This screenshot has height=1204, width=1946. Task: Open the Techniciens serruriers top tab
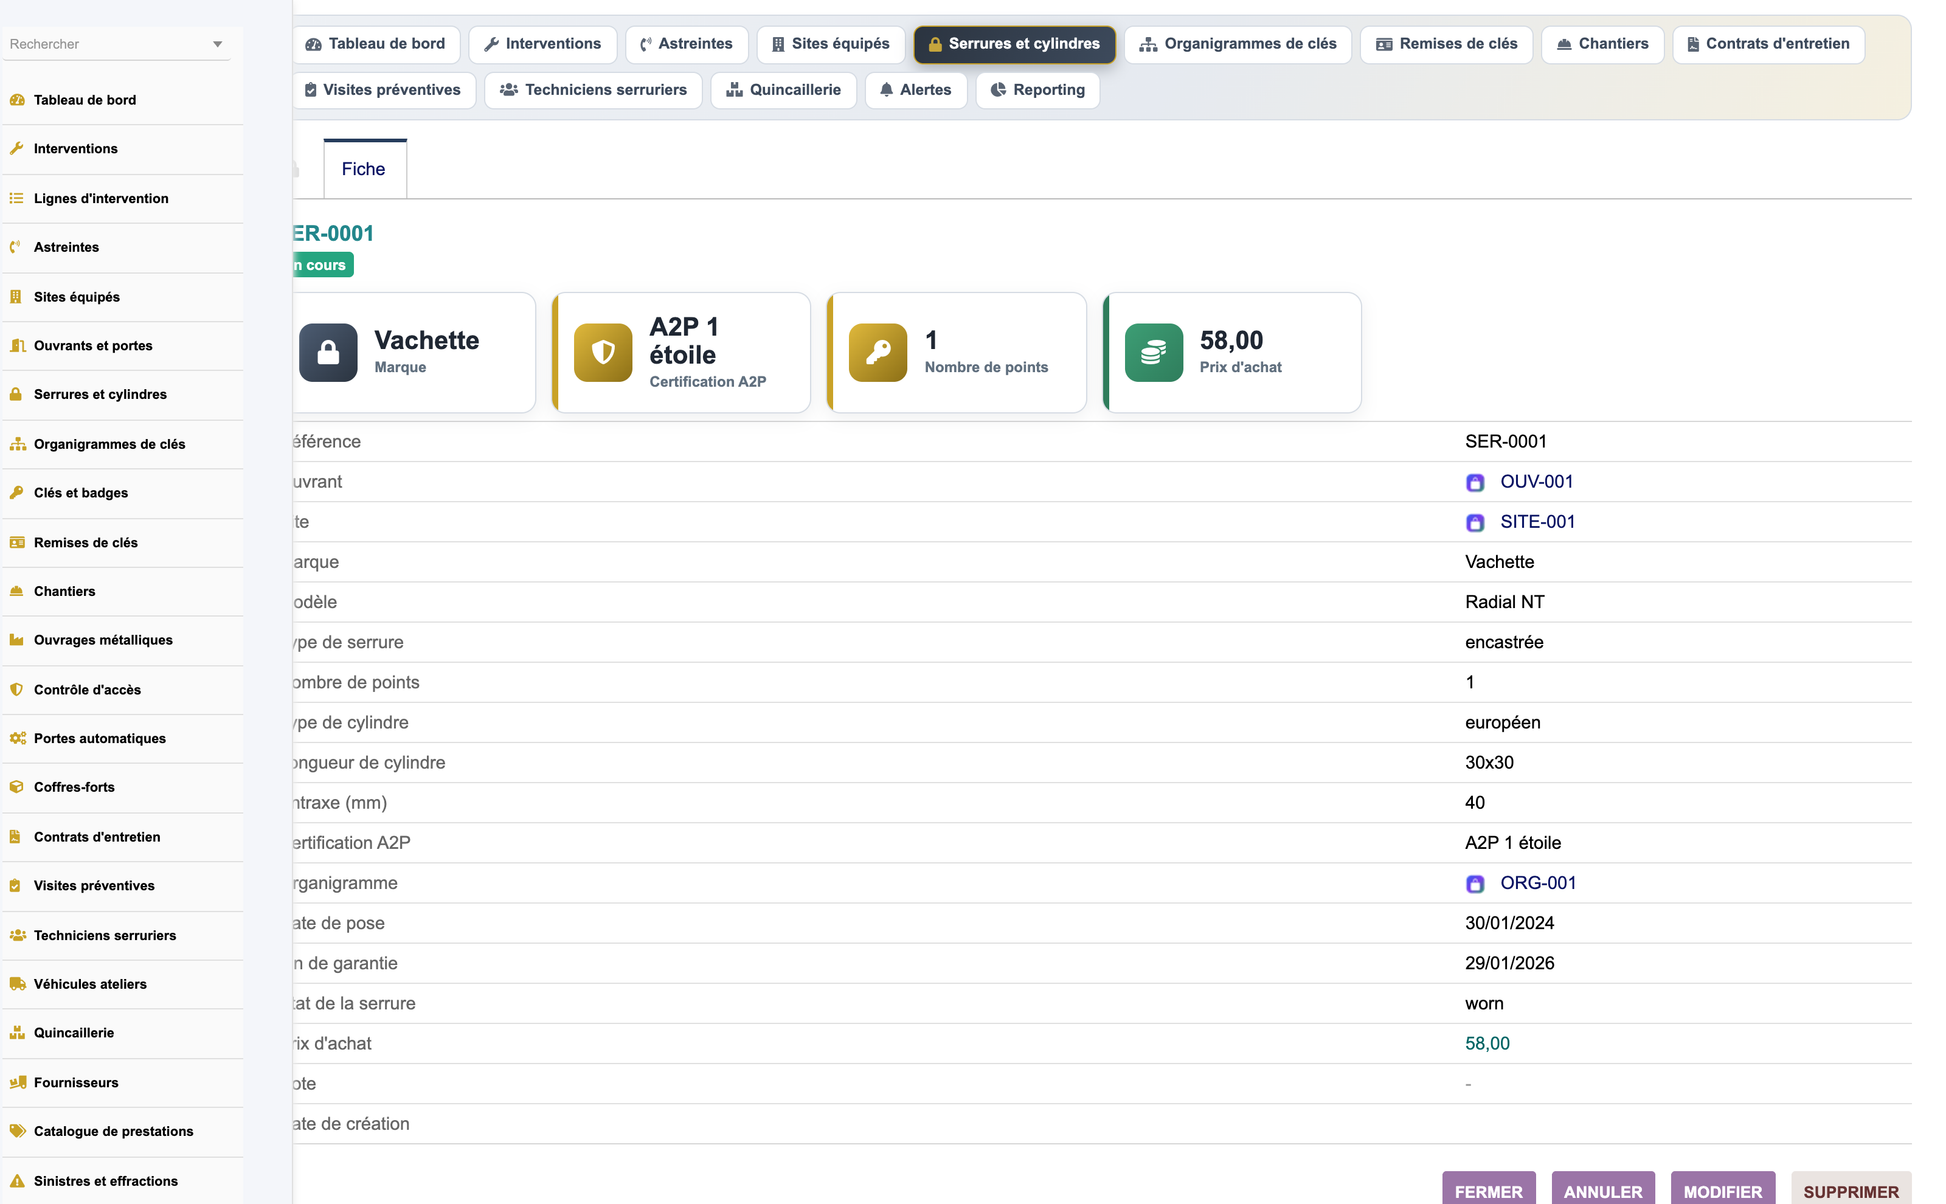(x=594, y=90)
